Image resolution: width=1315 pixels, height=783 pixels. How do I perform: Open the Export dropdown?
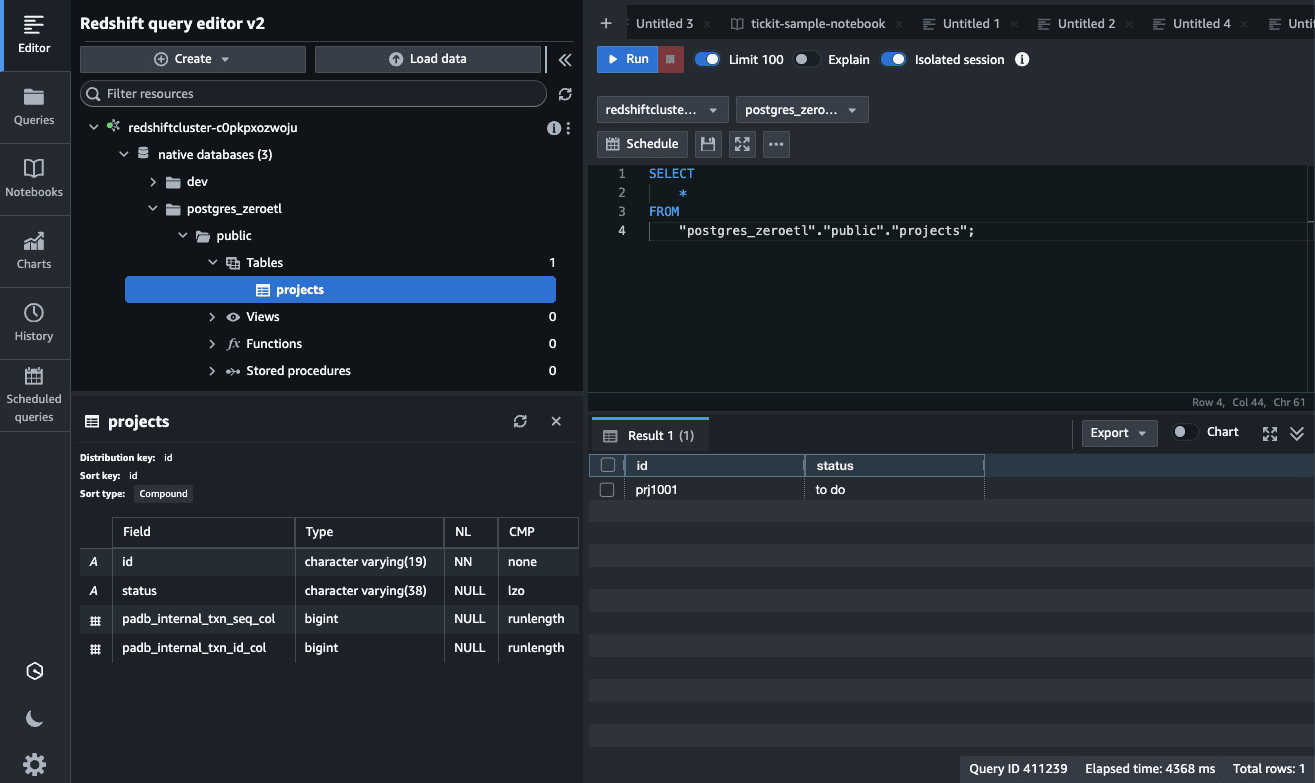1119,433
